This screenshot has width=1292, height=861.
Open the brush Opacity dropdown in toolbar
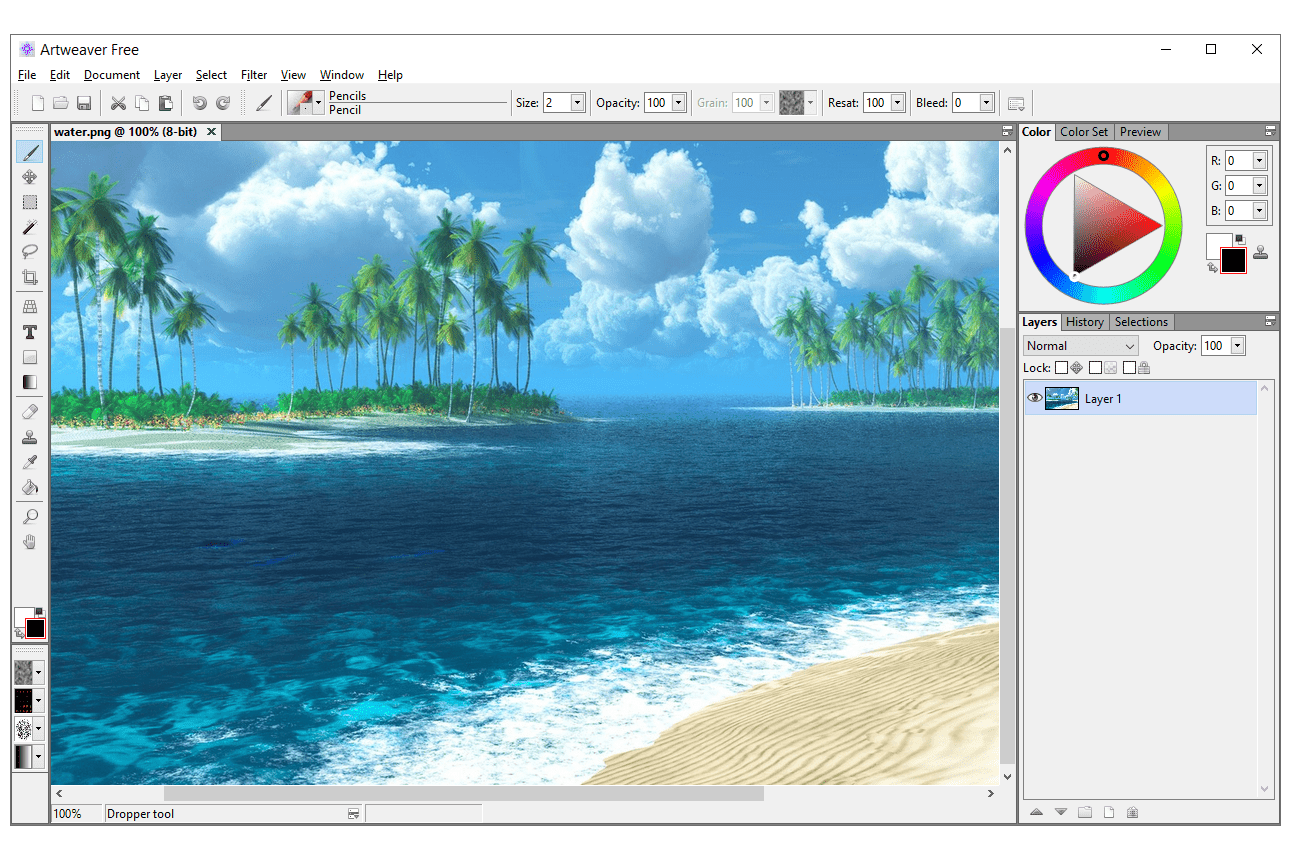(x=678, y=103)
